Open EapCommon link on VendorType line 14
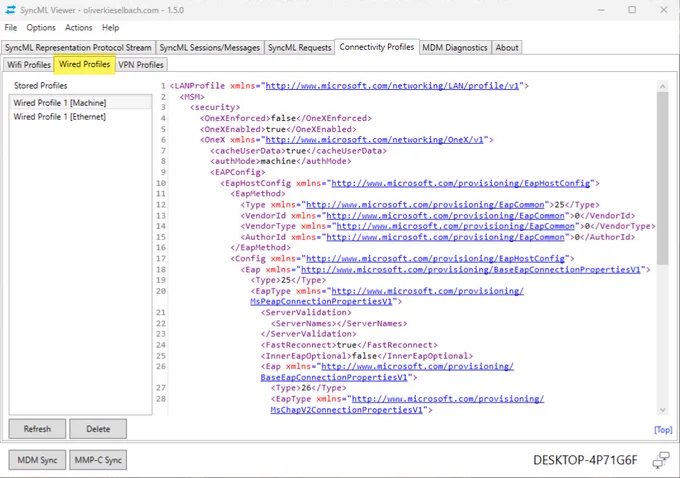The width and height of the screenshot is (680, 478). coord(455,226)
